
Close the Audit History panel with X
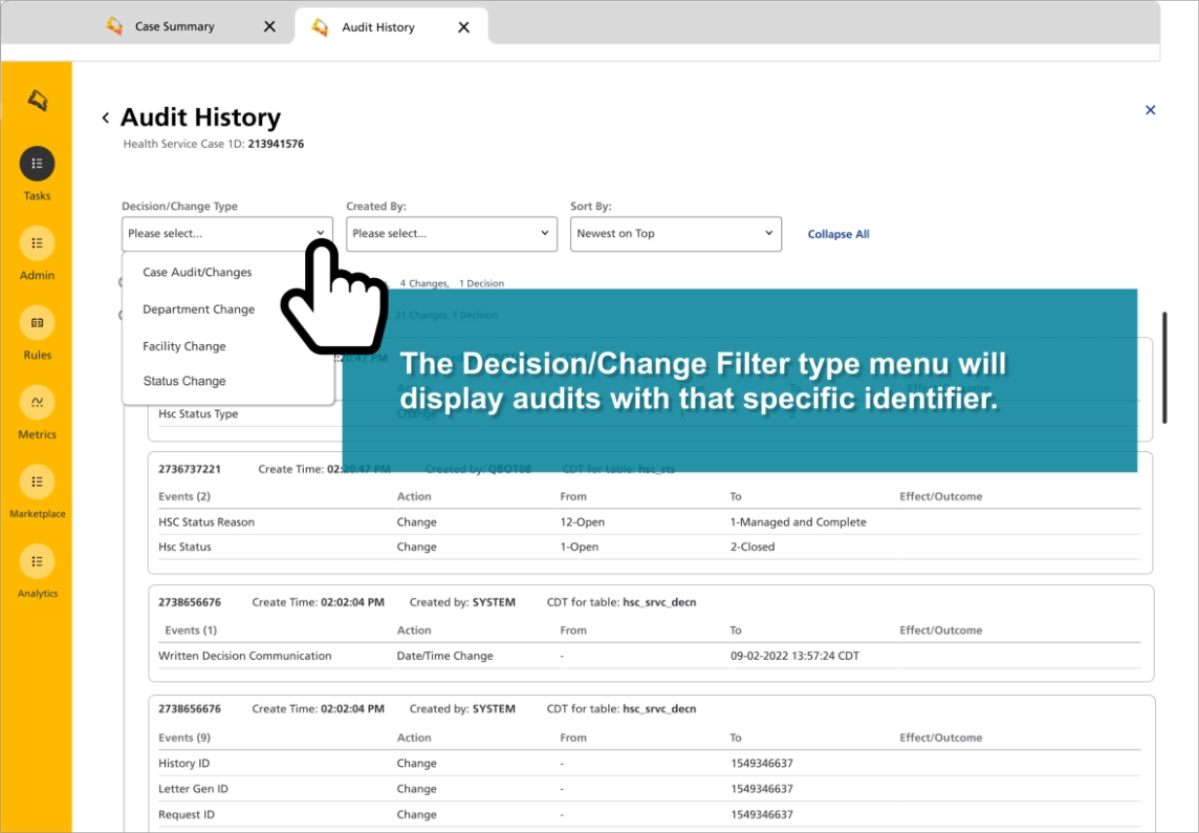pyautogui.click(x=1150, y=110)
